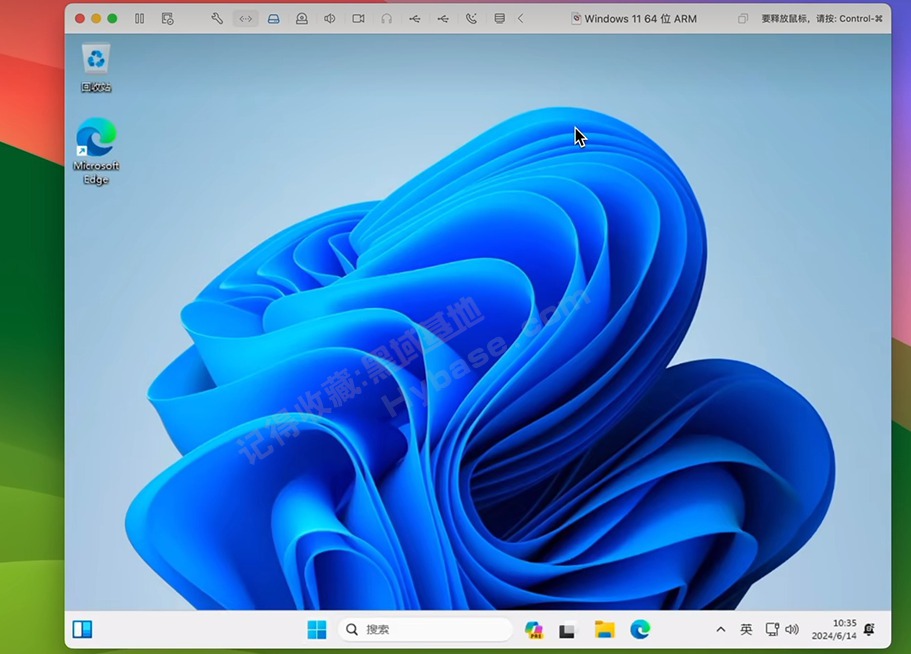Collapse the device toolbar with the left chevron
This screenshot has height=654, width=911.
coord(521,19)
